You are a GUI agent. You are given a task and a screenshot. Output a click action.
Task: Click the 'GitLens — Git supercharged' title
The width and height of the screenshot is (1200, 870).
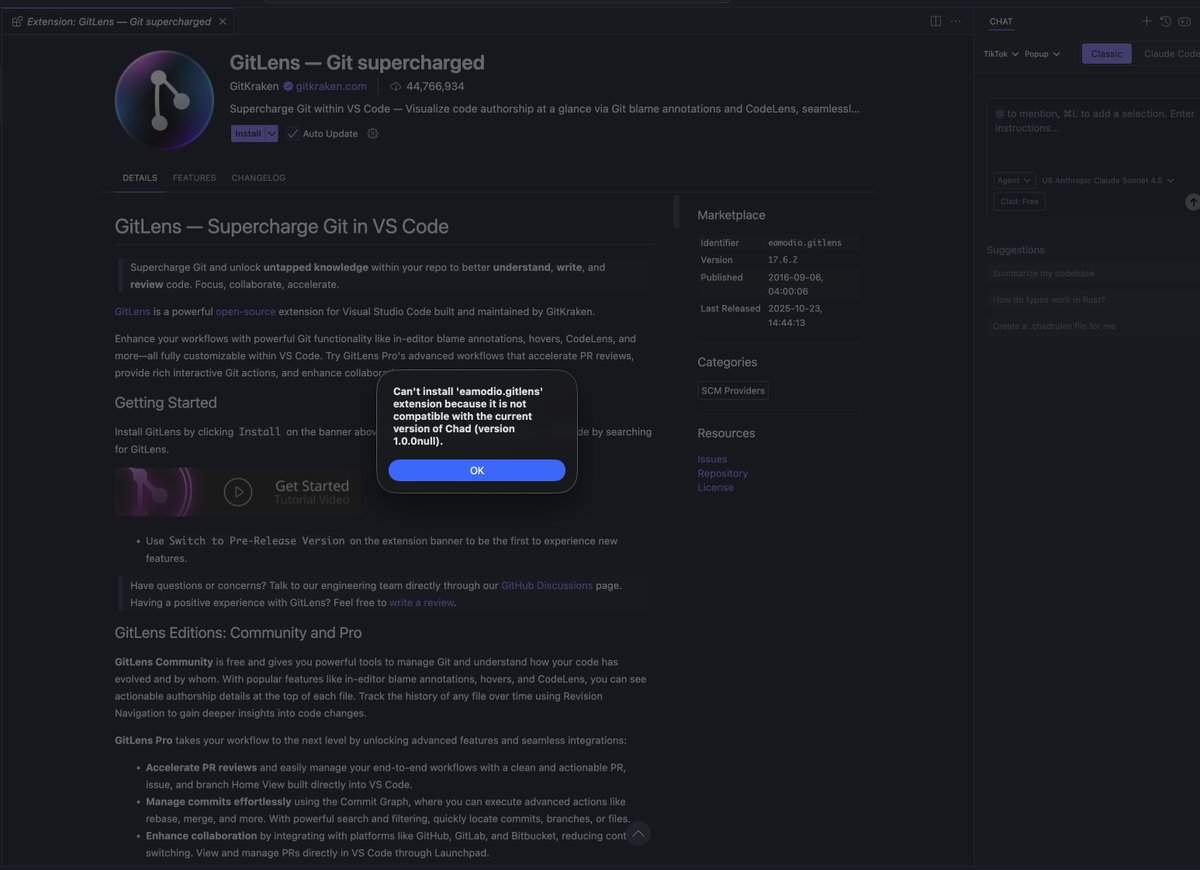point(357,62)
